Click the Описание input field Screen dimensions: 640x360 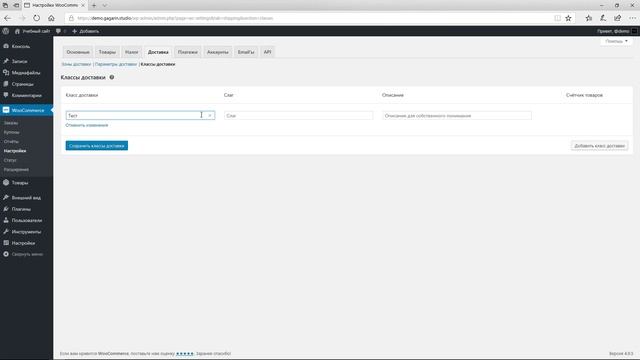click(457, 116)
